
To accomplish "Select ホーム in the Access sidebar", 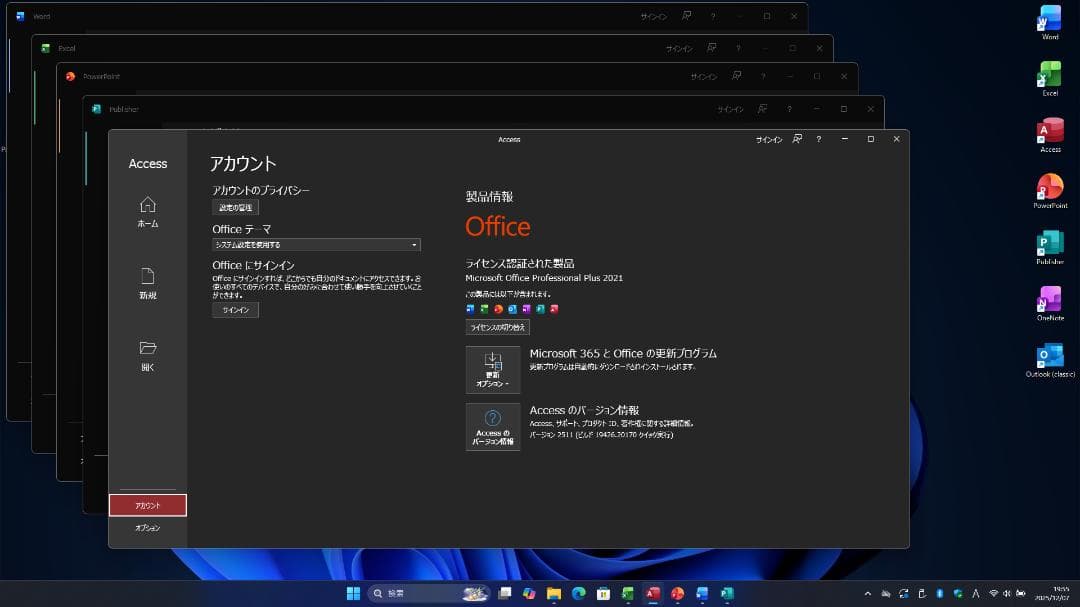I will (147, 211).
